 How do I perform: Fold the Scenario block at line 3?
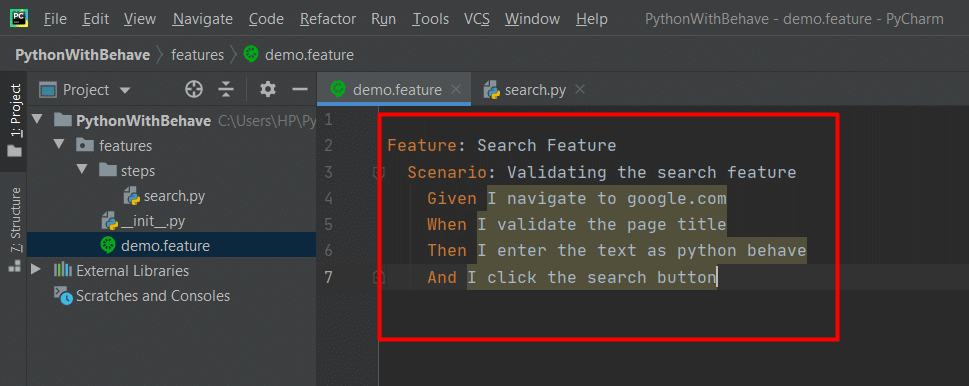pos(379,172)
